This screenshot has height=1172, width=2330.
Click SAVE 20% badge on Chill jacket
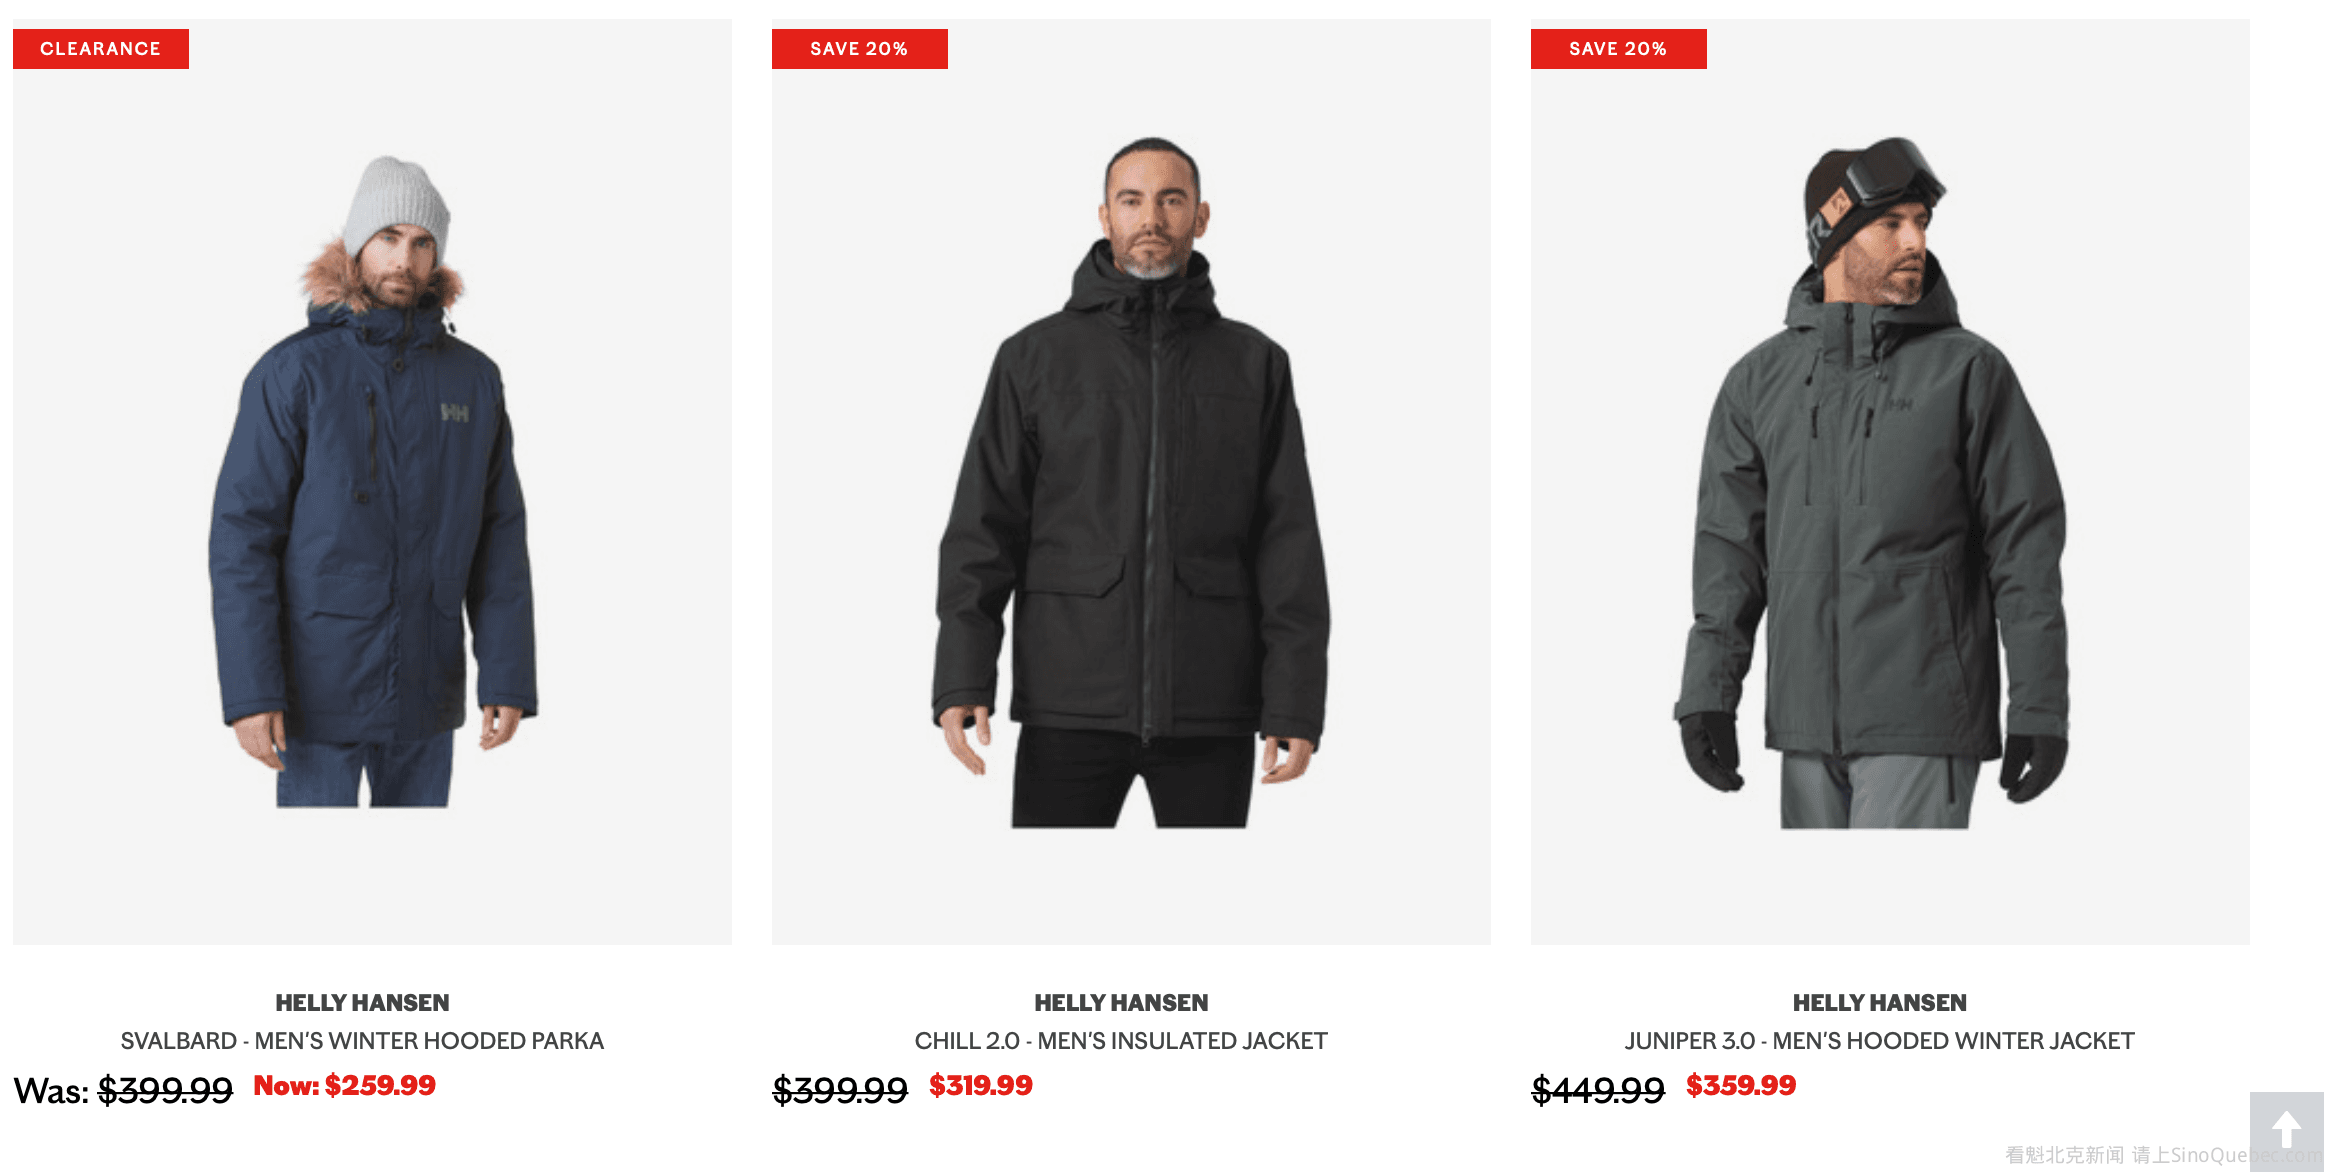click(860, 49)
